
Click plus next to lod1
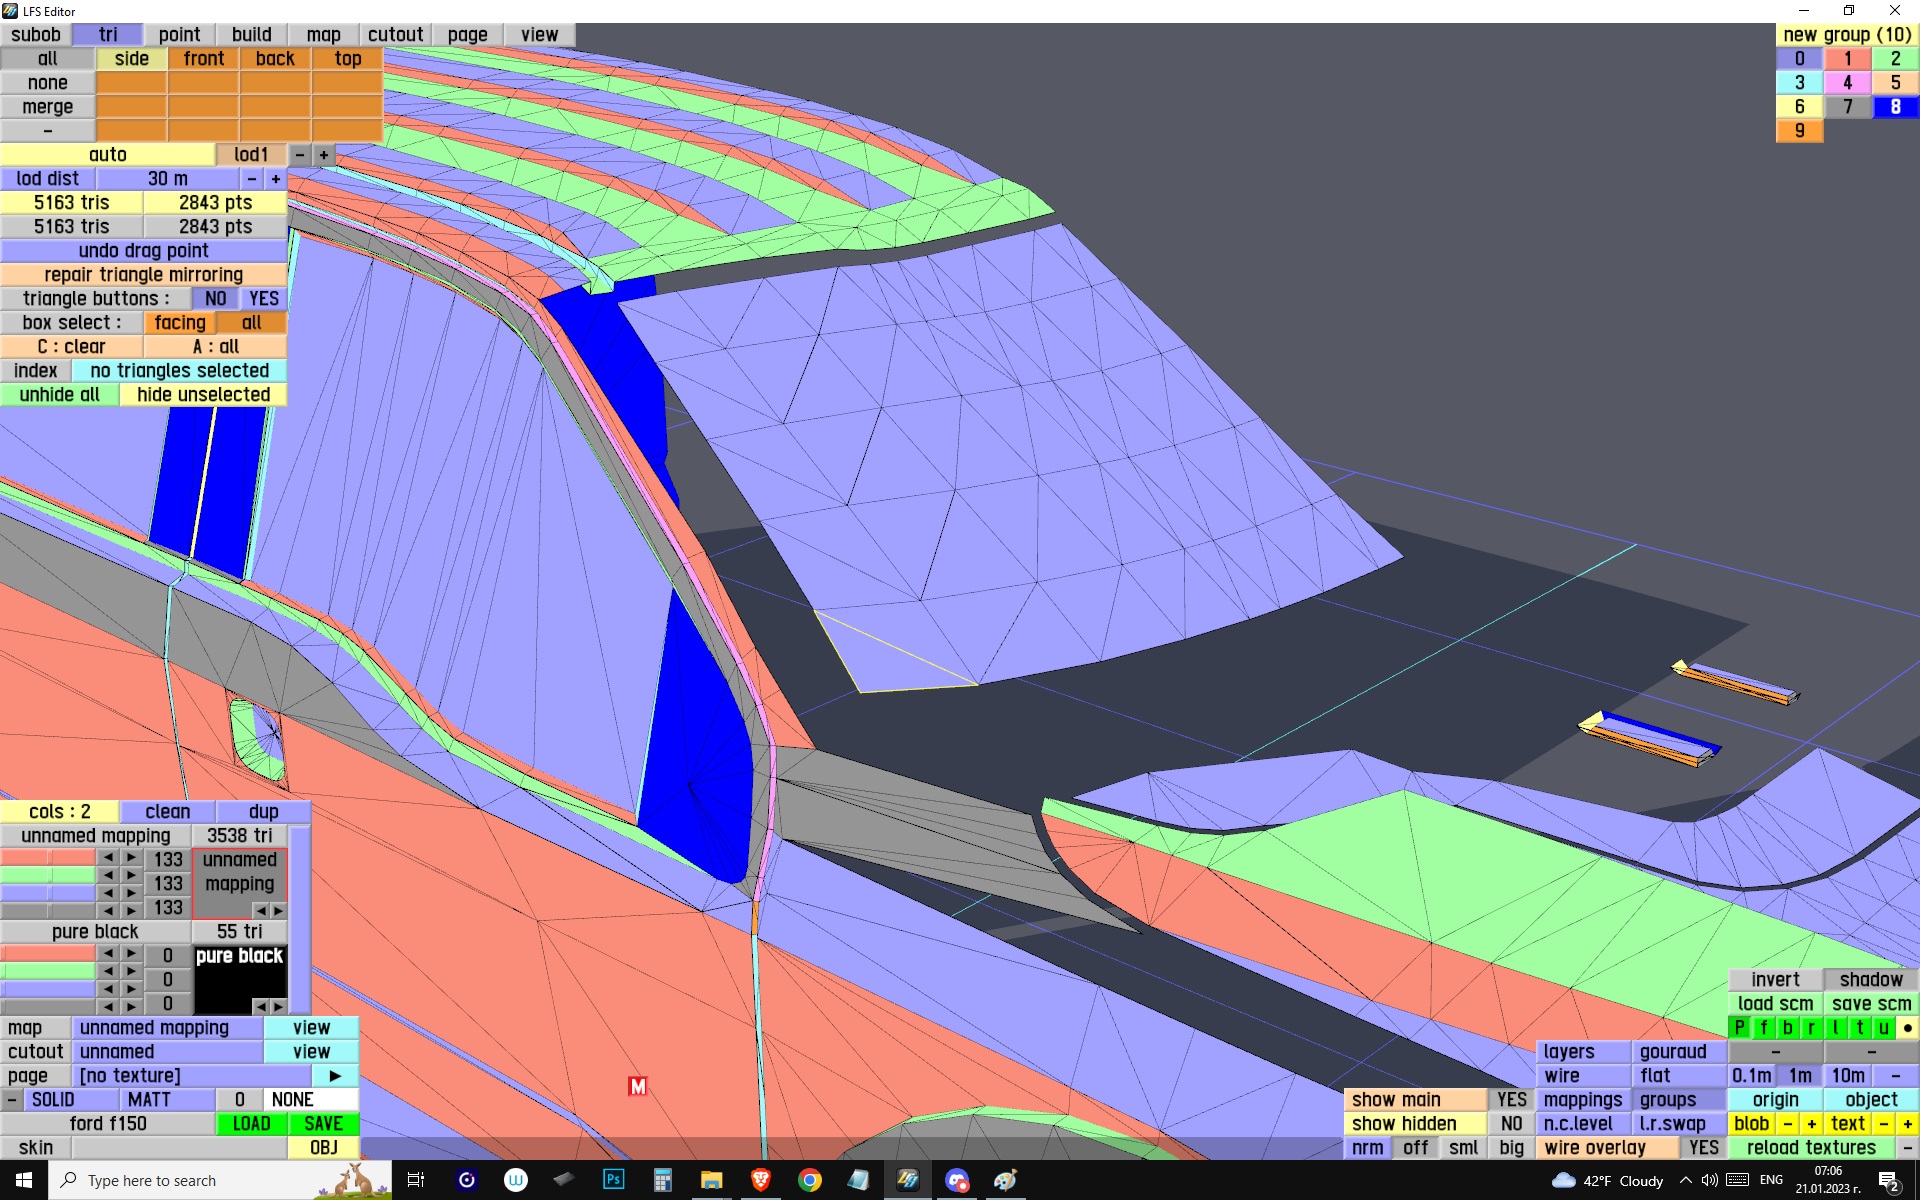[323, 155]
